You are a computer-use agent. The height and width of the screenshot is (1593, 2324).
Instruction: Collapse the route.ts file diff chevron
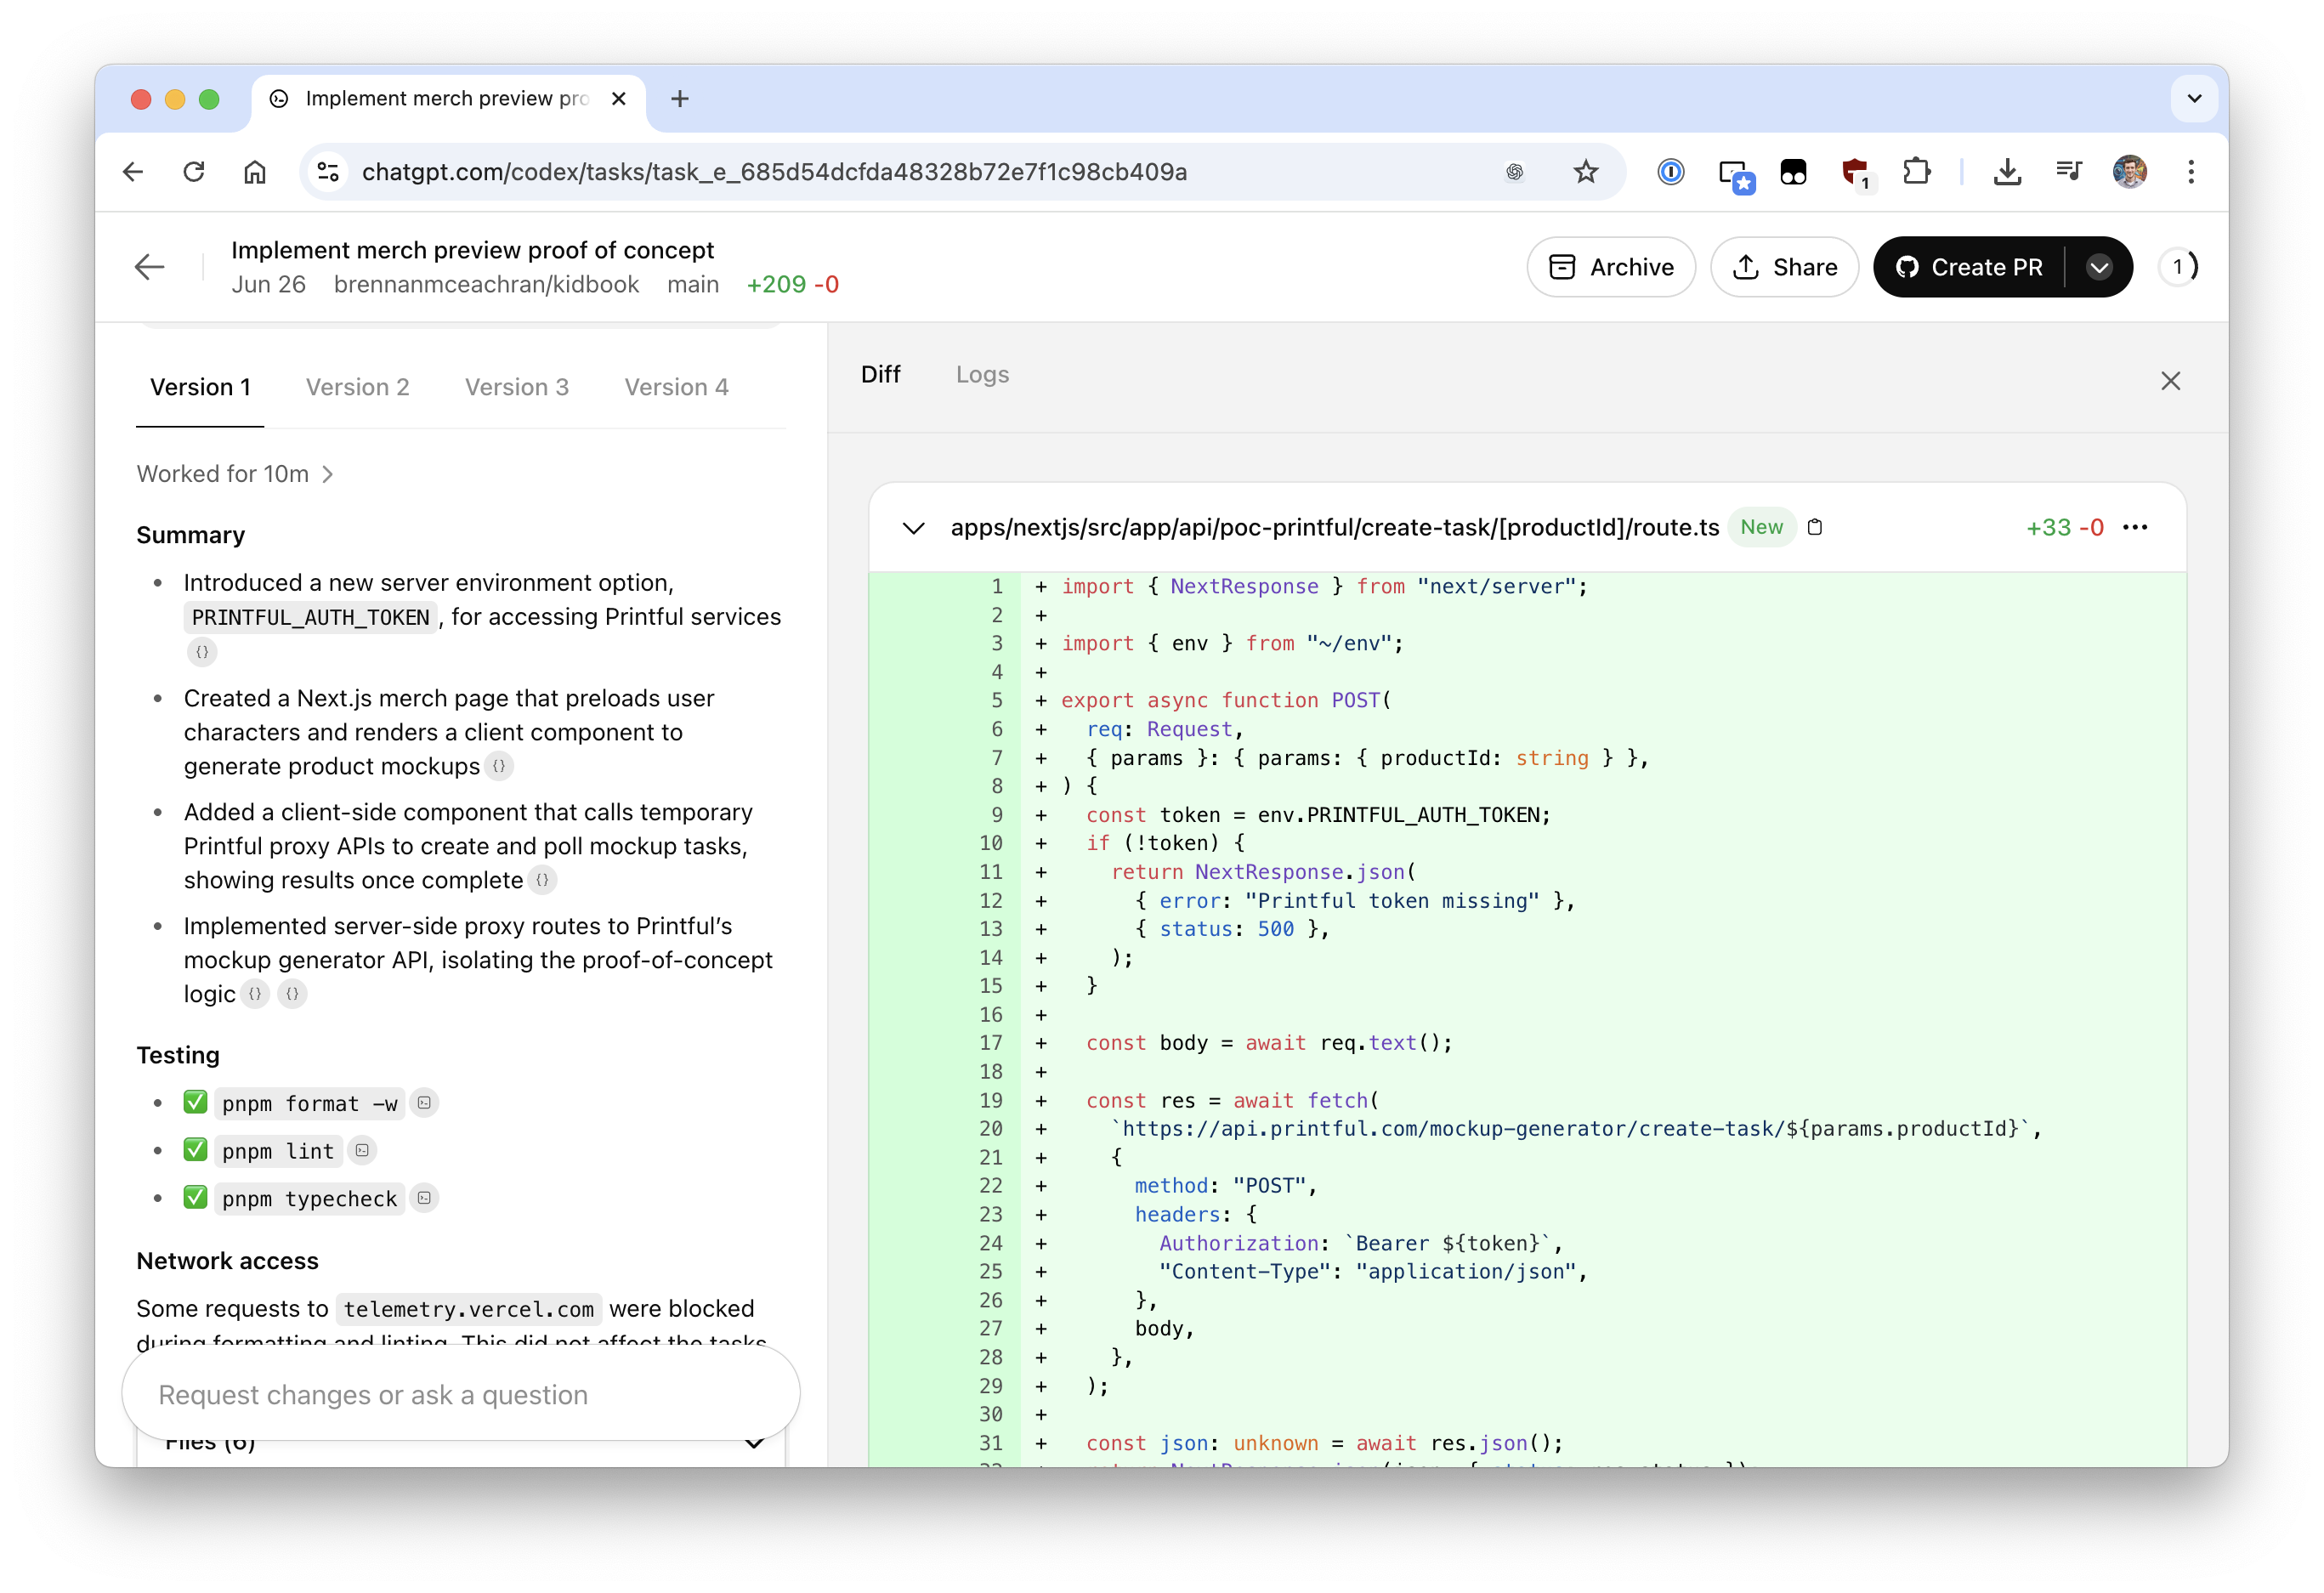coord(913,528)
